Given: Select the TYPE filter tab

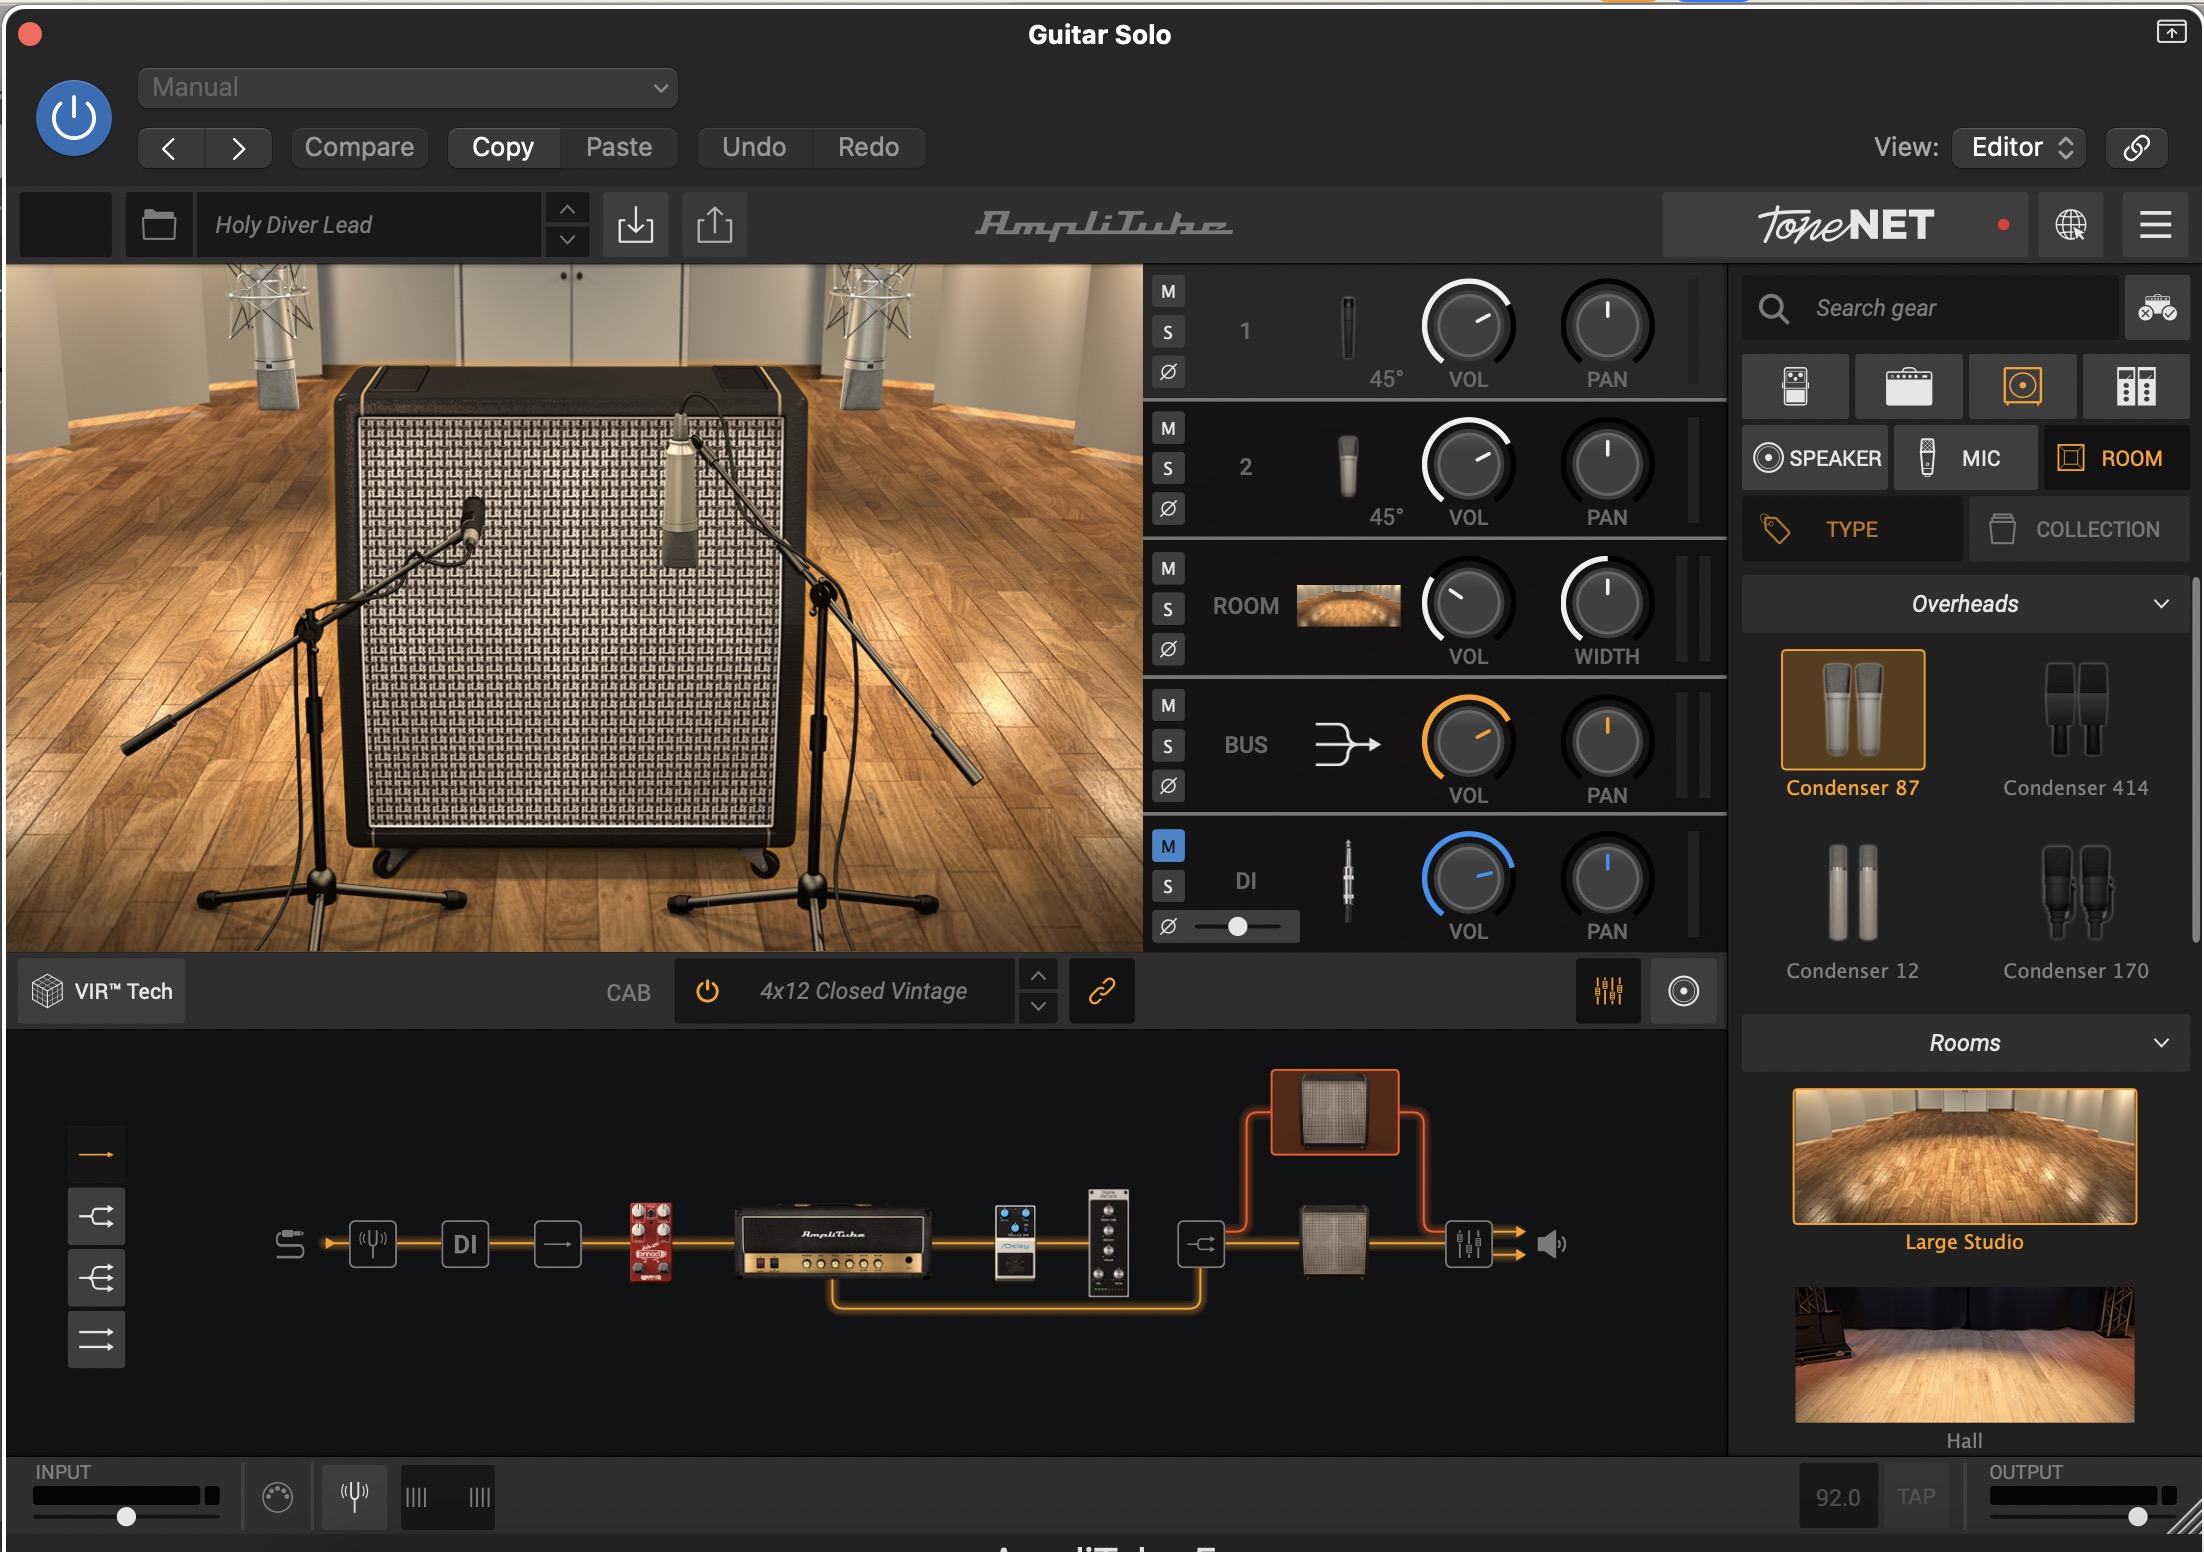Looking at the screenshot, I should (1852, 529).
